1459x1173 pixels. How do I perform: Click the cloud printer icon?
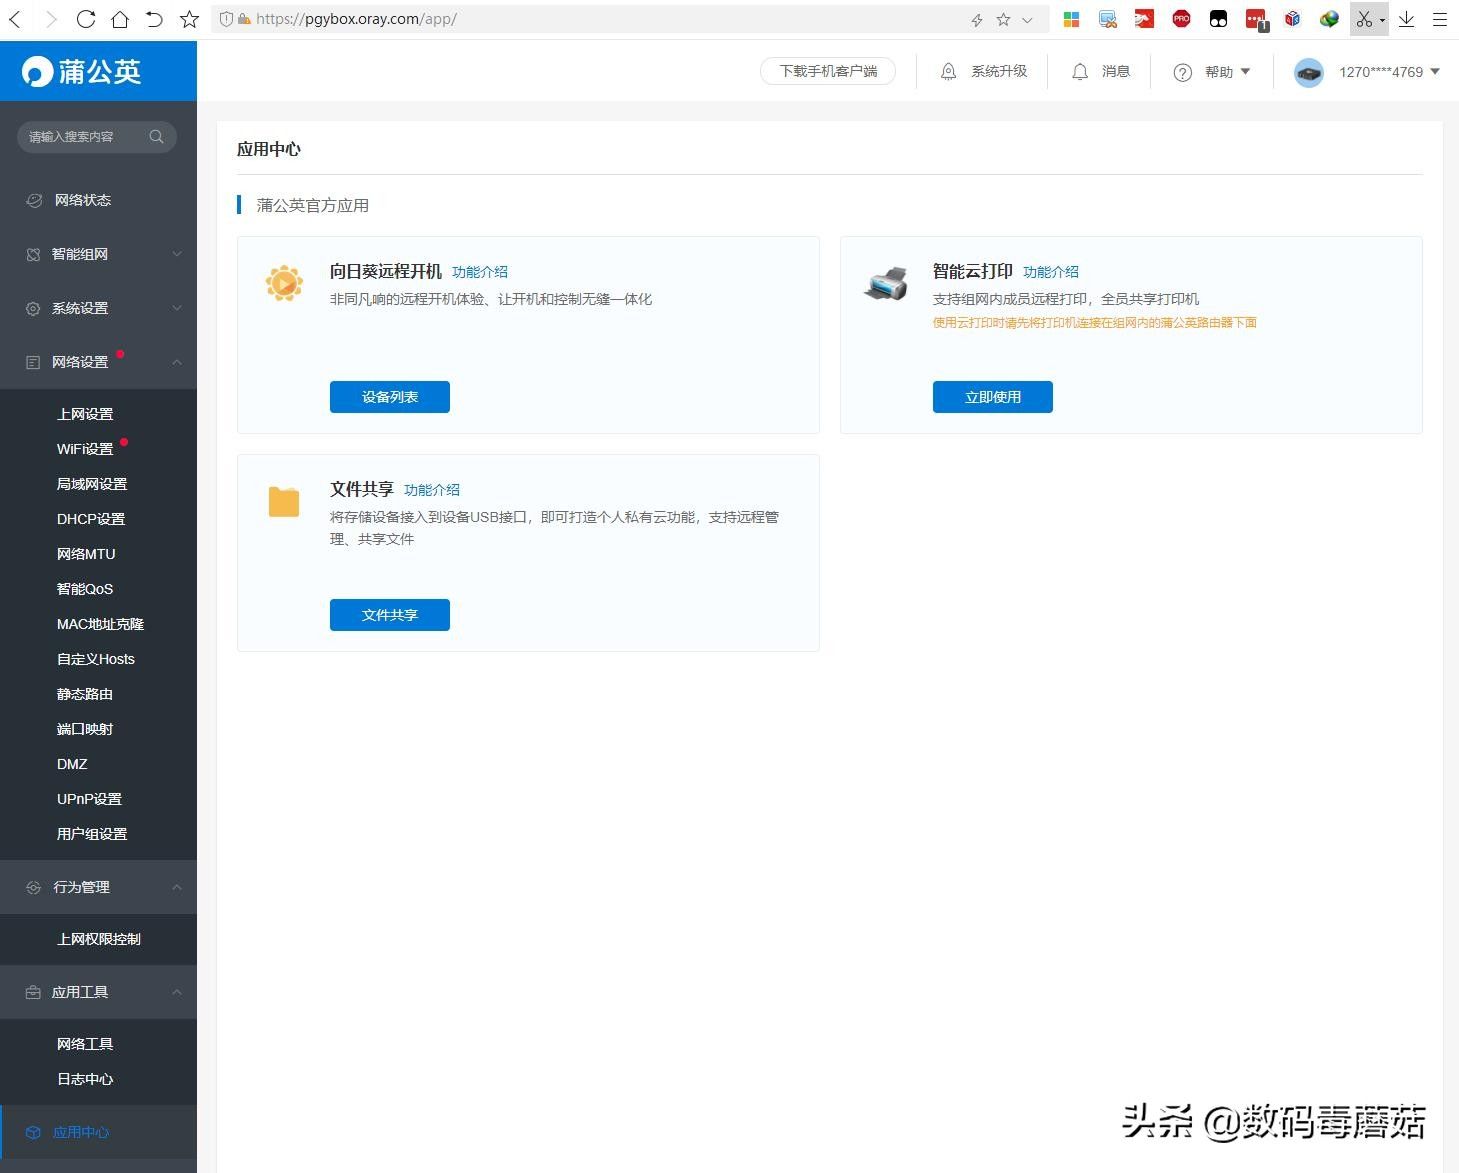pos(886,284)
